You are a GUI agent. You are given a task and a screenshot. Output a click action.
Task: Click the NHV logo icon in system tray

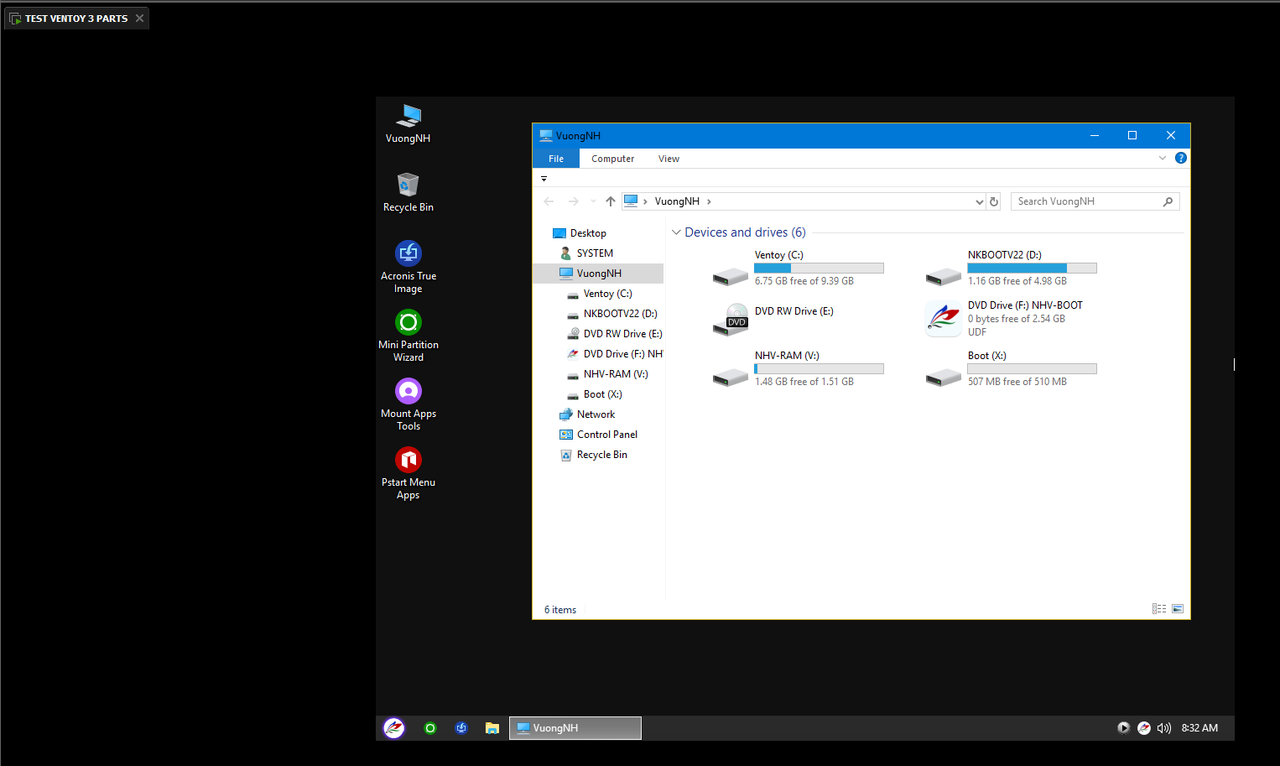(x=1143, y=728)
